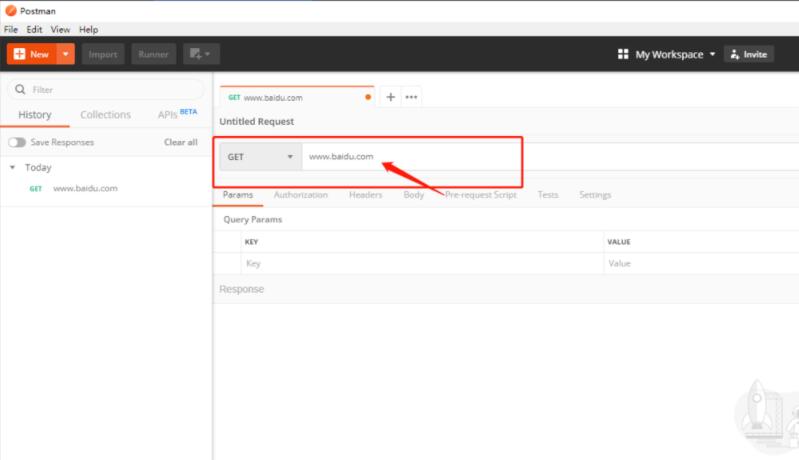This screenshot has width=799, height=460.
Task: Select the Body tab
Action: click(x=413, y=195)
